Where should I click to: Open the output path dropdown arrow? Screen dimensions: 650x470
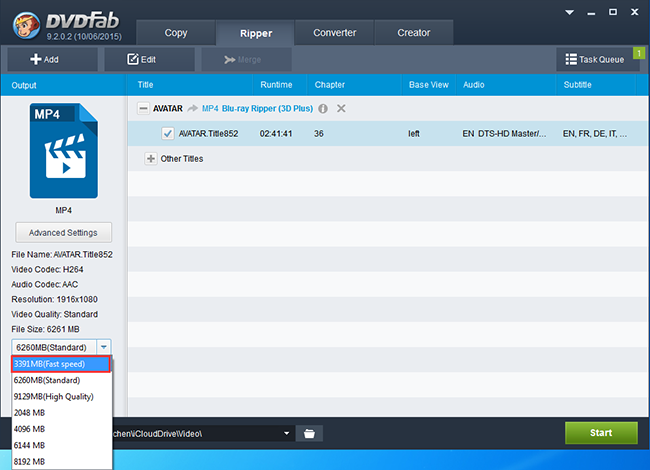[286, 434]
